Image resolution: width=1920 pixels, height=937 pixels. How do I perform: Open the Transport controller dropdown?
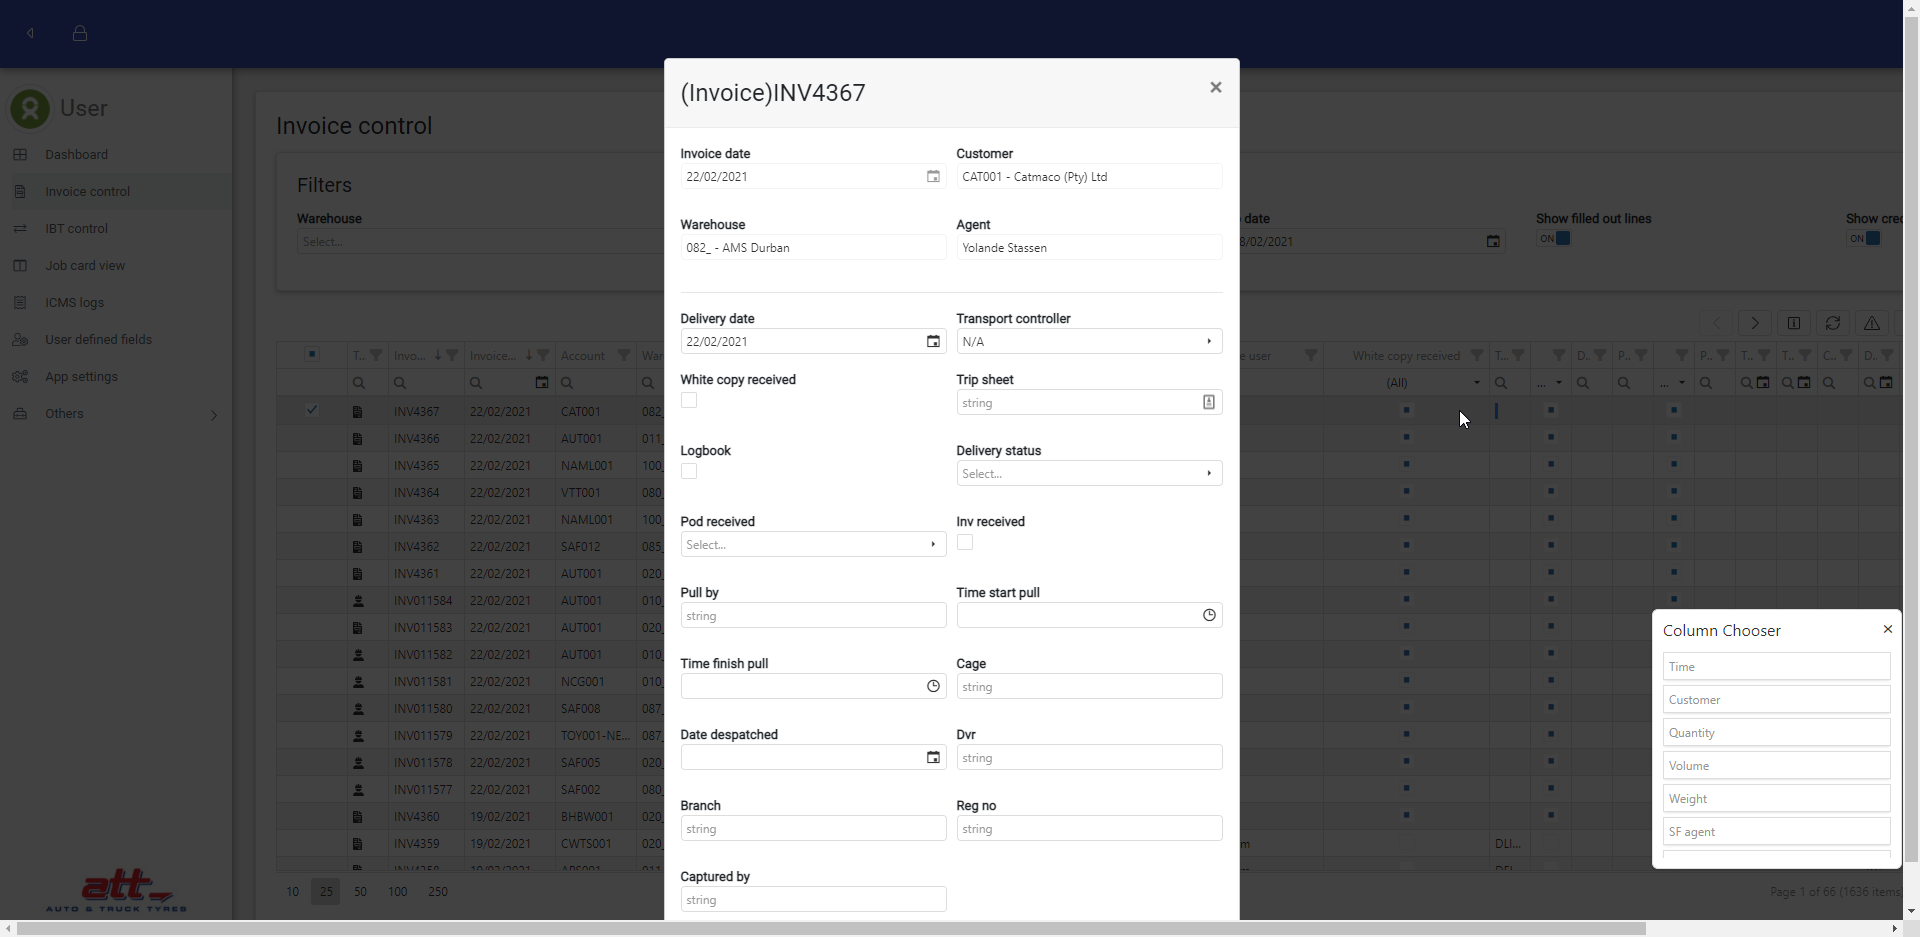pos(1088,342)
